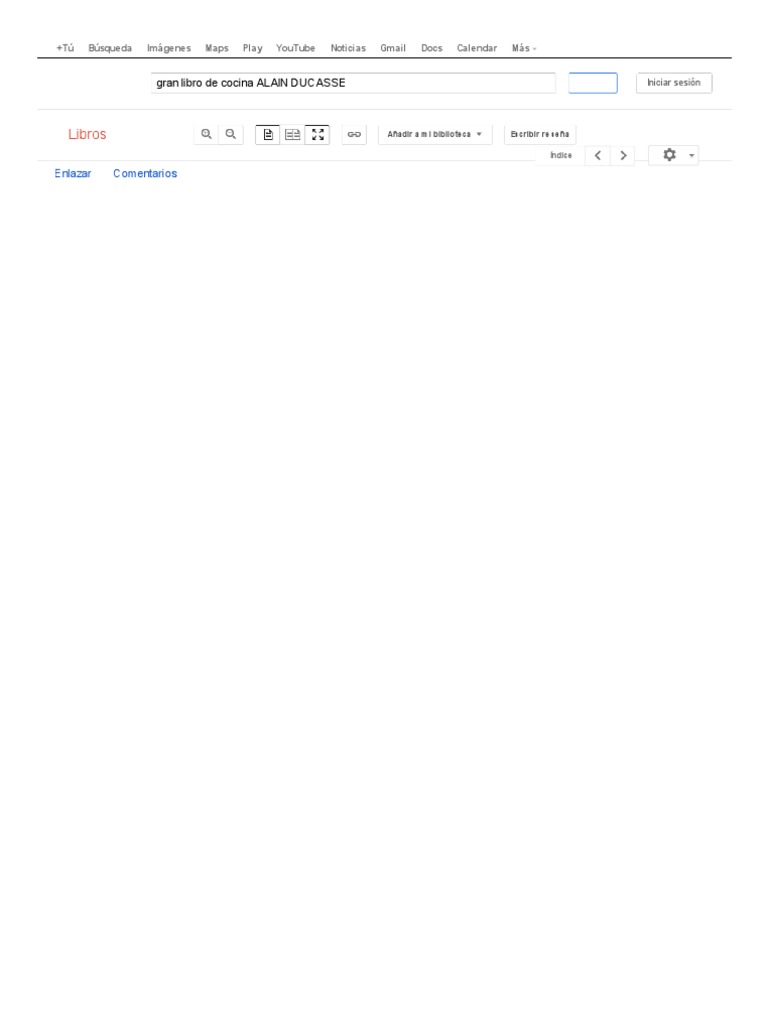Click the Enlazar link

coord(72,174)
